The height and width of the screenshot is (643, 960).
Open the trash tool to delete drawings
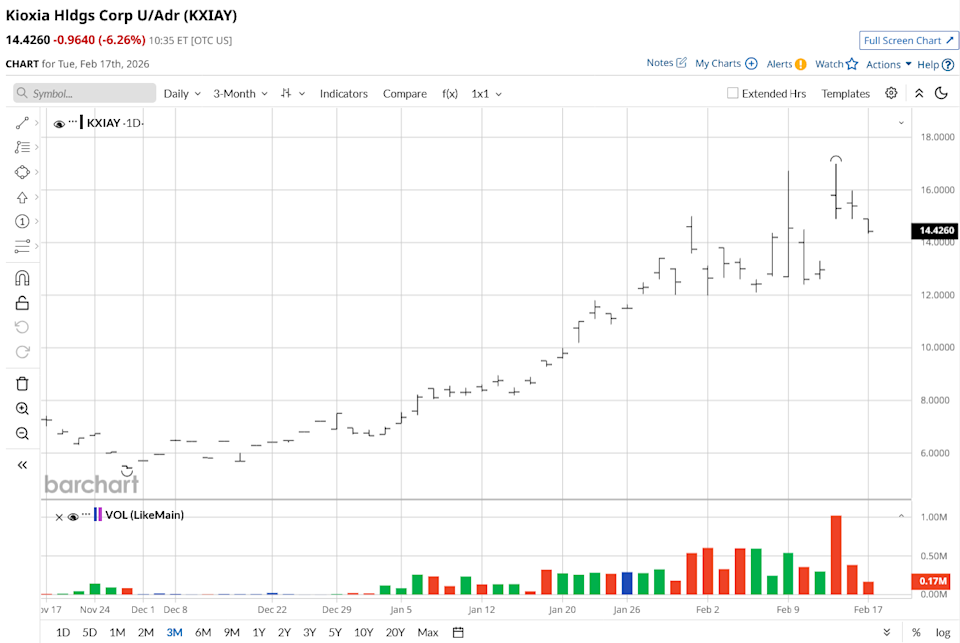tap(22, 383)
